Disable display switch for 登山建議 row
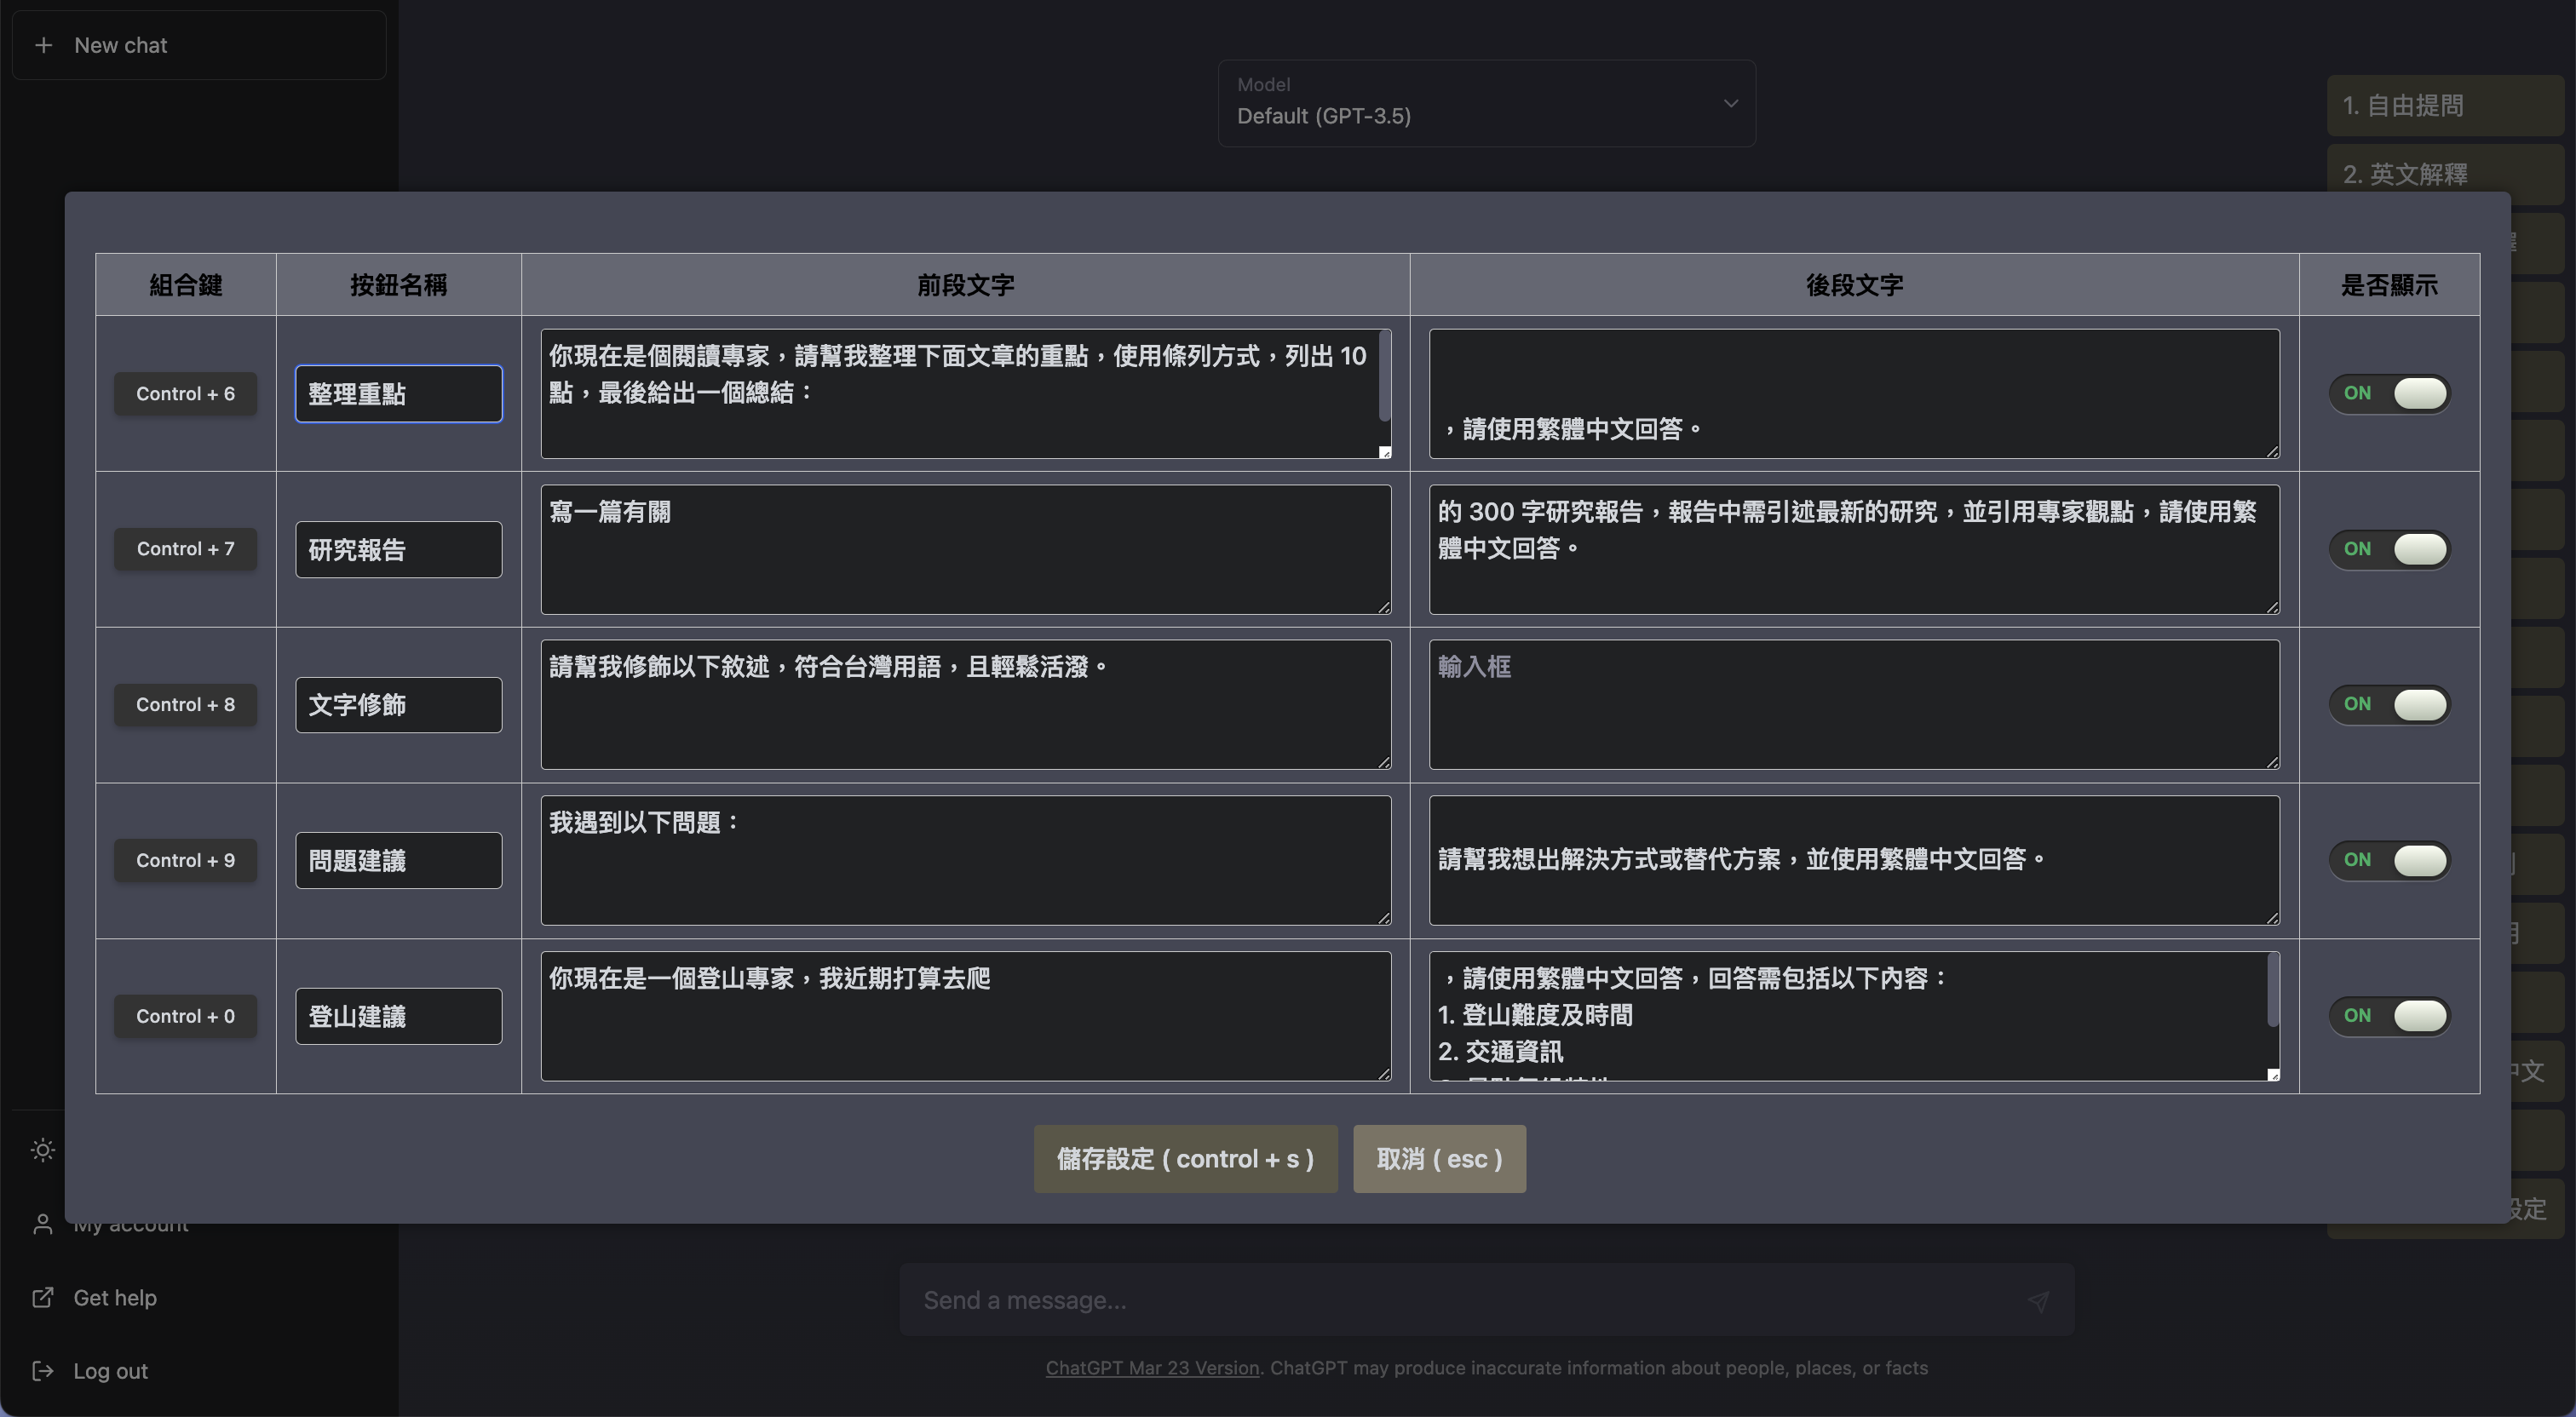Screen dimensions: 2576x1417 point(2389,1015)
